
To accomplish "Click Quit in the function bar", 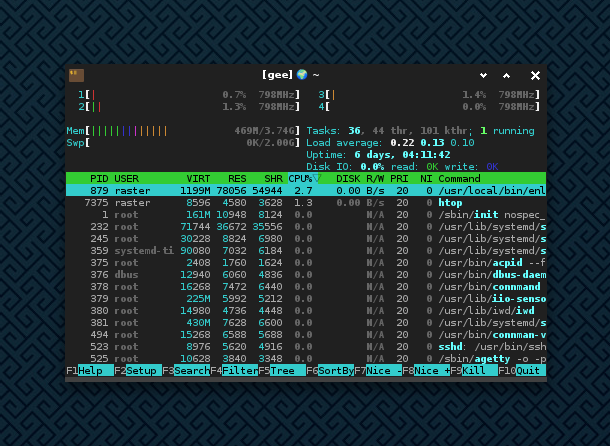I will tap(531, 370).
